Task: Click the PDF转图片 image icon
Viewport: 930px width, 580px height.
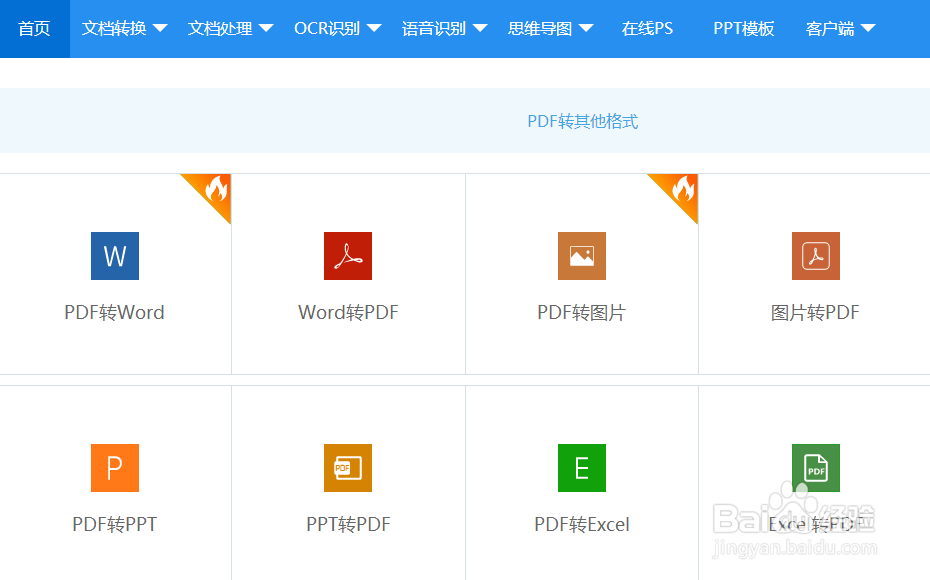Action: tap(581, 256)
